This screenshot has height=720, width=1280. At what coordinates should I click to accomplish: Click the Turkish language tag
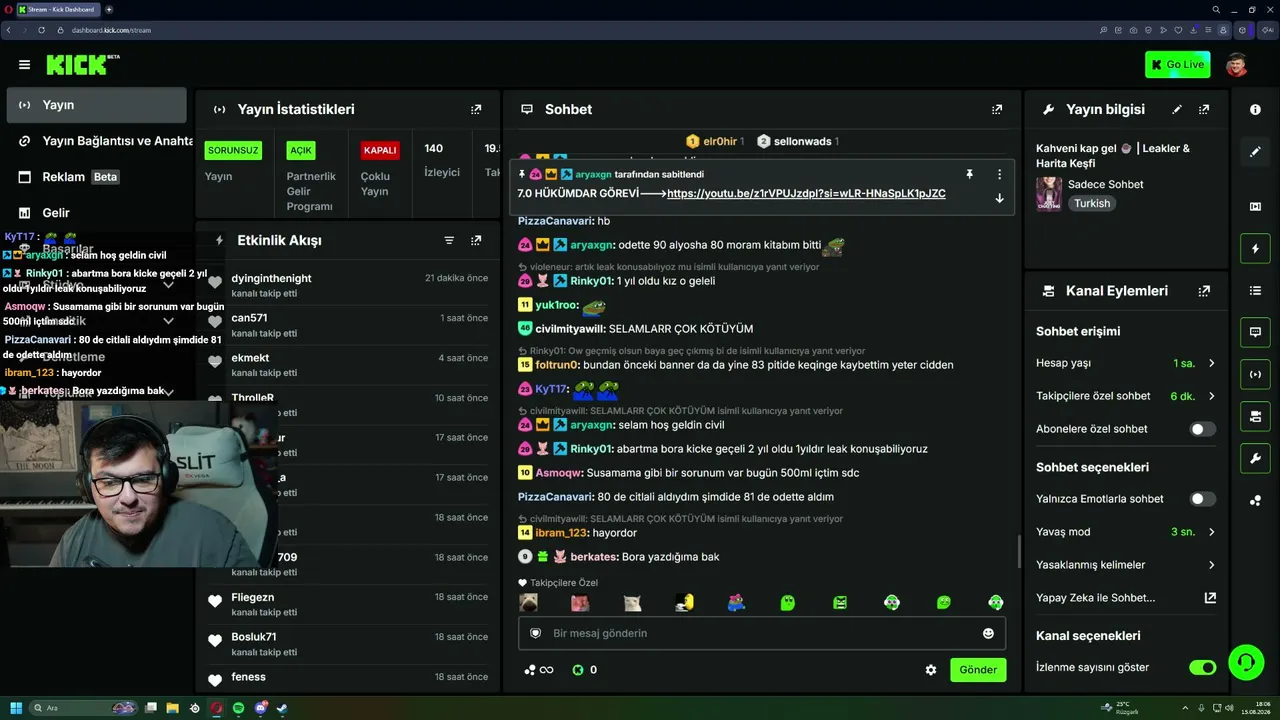[1092, 203]
